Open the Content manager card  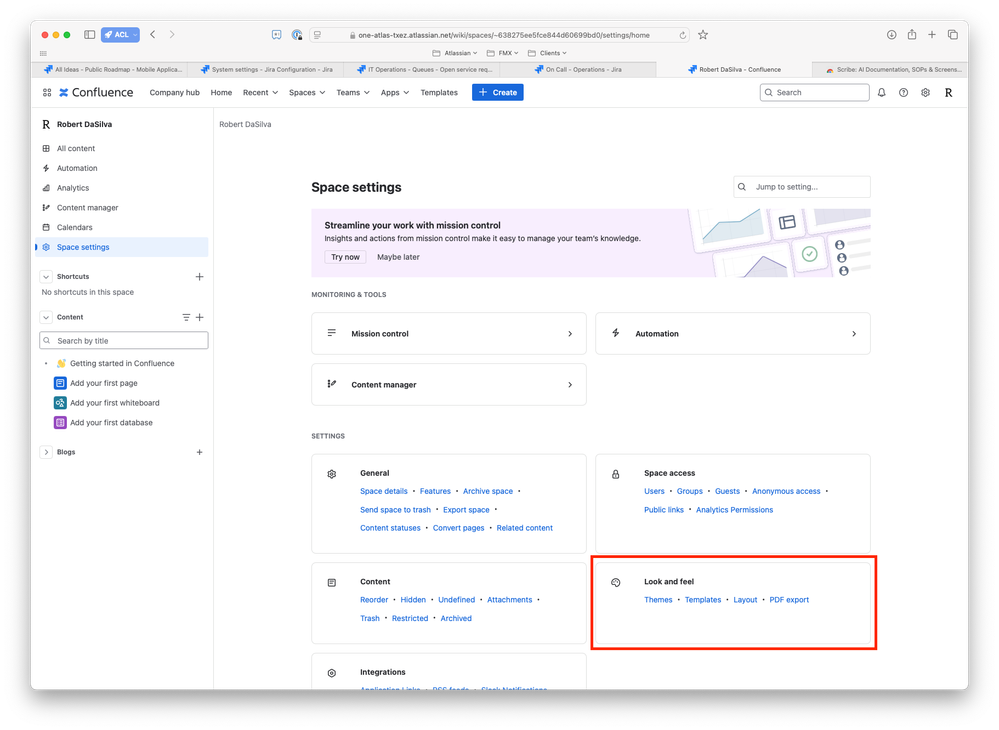tap(449, 384)
